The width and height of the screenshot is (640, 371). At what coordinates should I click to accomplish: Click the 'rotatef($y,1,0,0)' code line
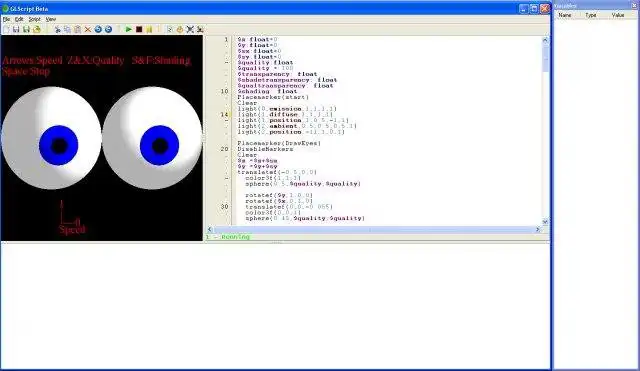(279, 195)
